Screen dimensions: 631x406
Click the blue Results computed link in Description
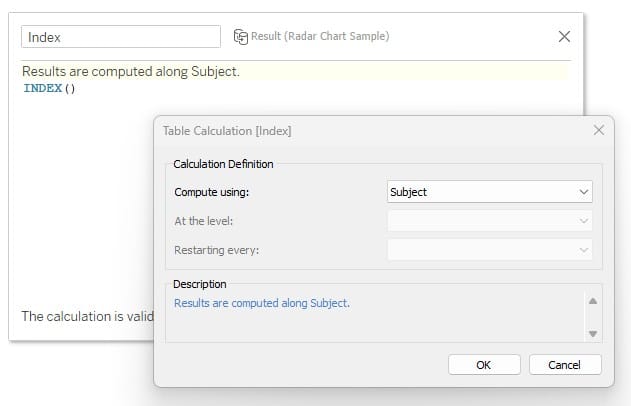point(262,303)
